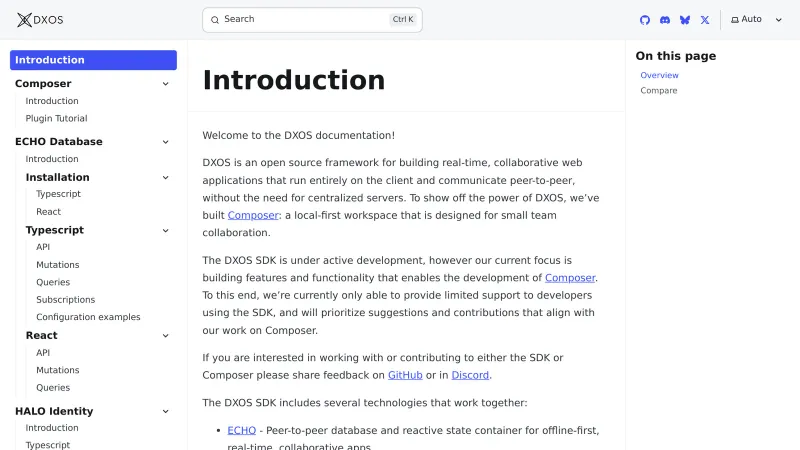Image resolution: width=800 pixels, height=450 pixels.
Task: Select Subscriptions under Typescript
Action: 66,300
